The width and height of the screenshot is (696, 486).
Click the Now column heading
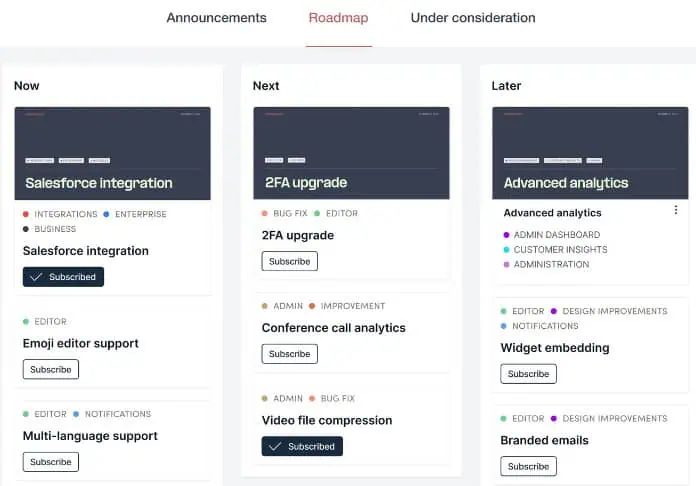[27, 86]
